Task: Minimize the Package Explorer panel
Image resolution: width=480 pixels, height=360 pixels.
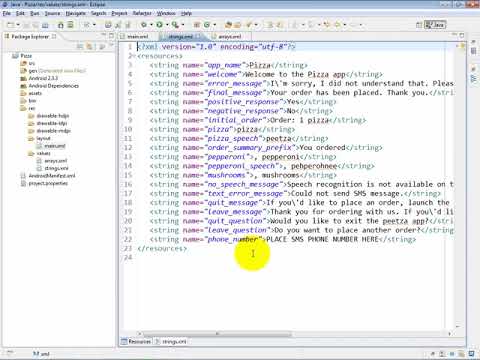Action: tap(104, 35)
